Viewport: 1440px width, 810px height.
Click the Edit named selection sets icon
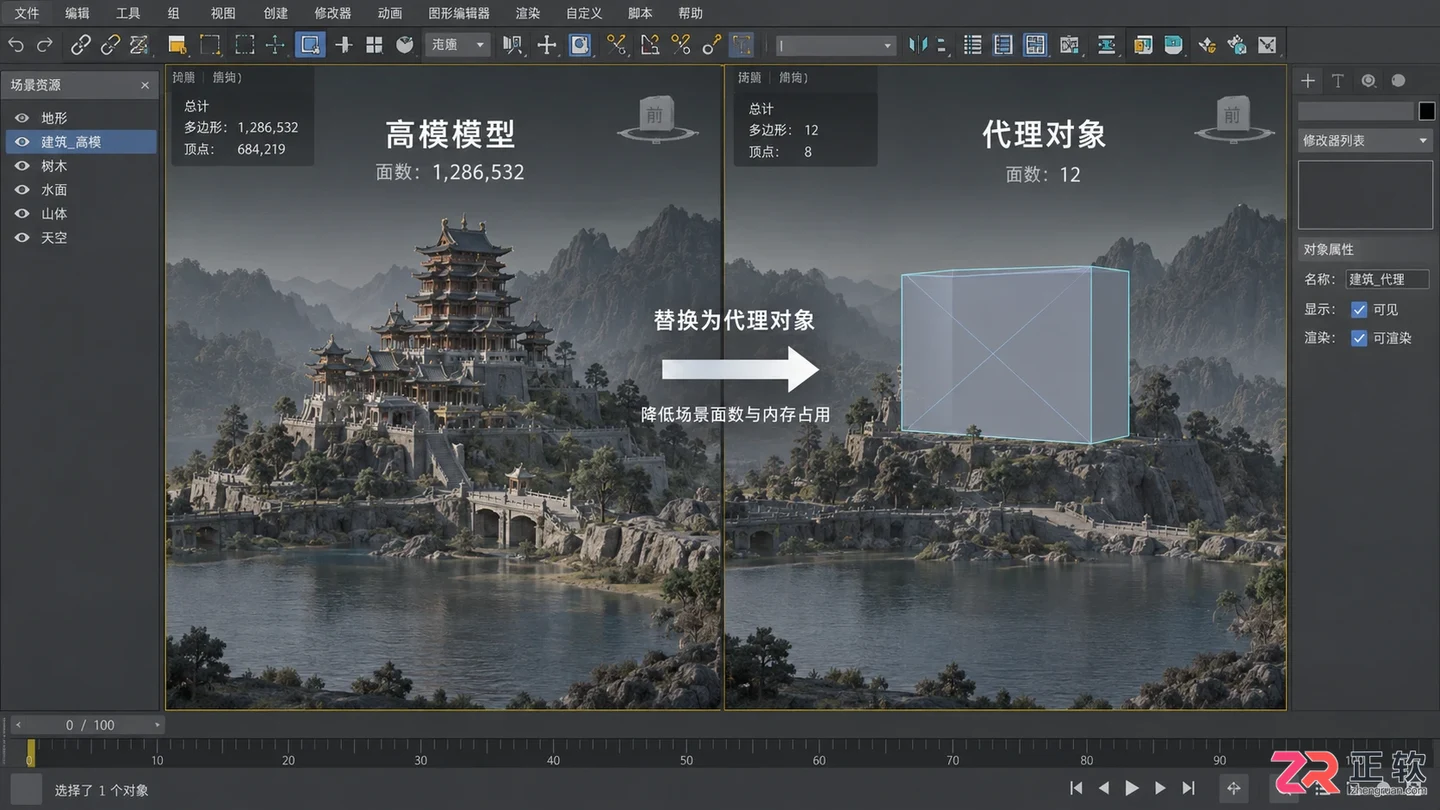click(x=741, y=45)
